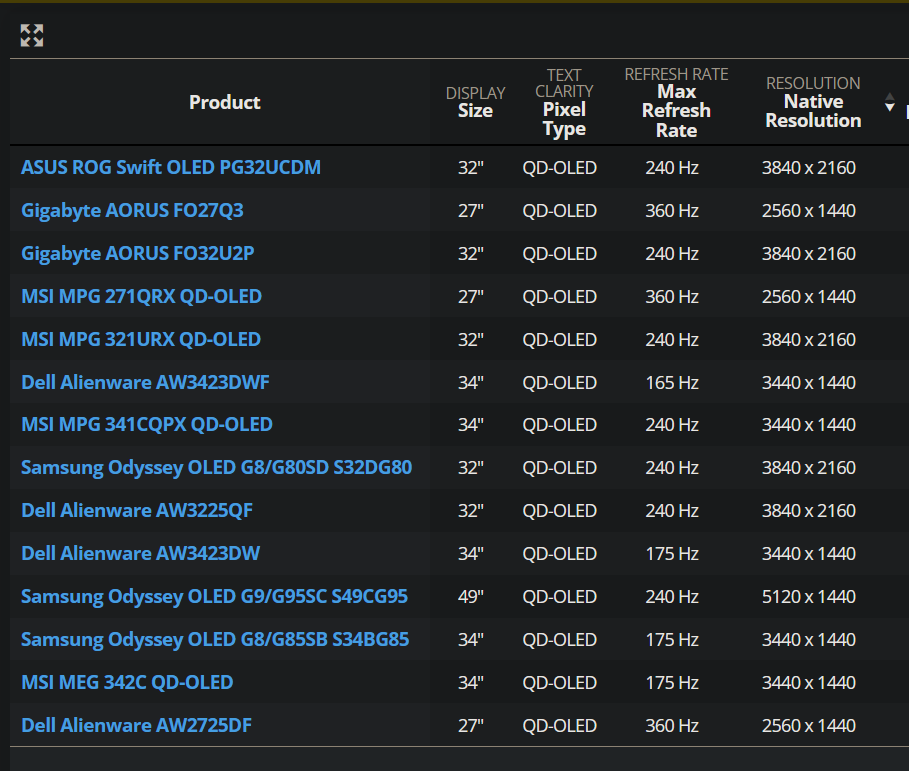Viewport: 909px width, 771px height.
Task: Select MSI MPG 341CQPX QD-OLED link
Action: tap(147, 425)
